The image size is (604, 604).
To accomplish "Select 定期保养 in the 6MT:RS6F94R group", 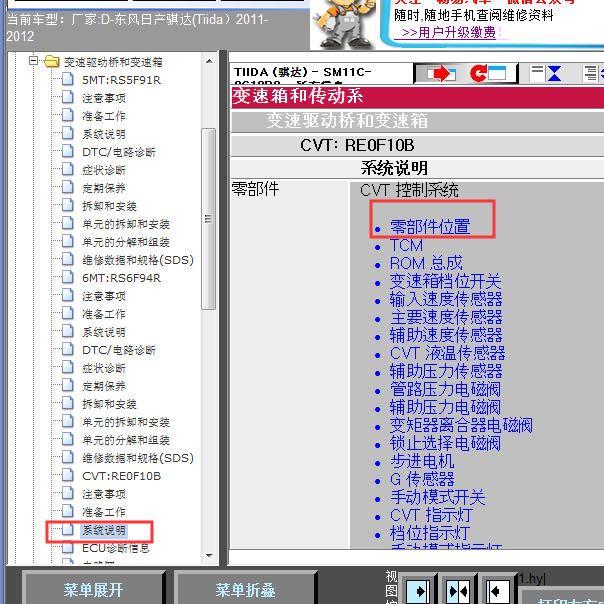I will tap(104, 386).
